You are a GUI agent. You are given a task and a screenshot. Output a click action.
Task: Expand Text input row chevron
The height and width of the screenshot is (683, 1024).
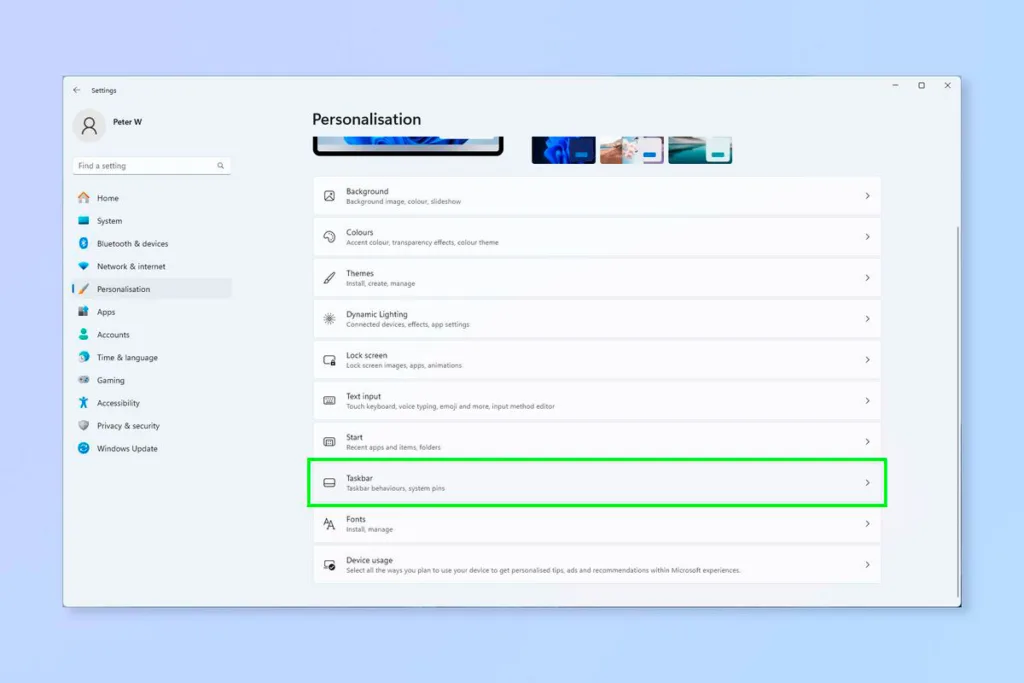click(x=867, y=400)
